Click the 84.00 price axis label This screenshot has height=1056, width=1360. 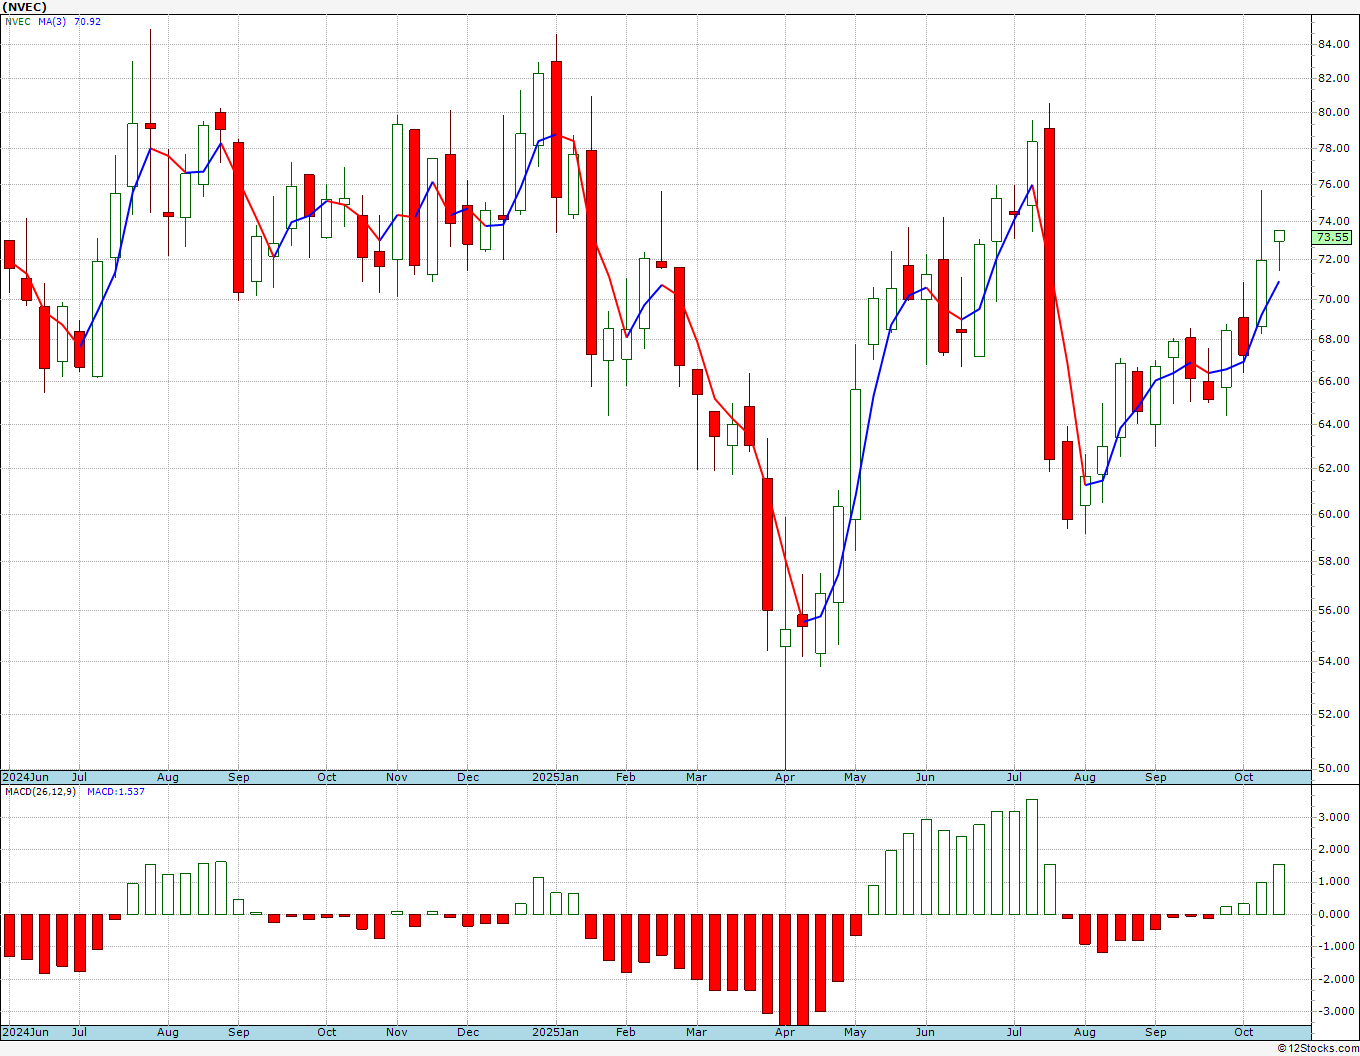1332,44
